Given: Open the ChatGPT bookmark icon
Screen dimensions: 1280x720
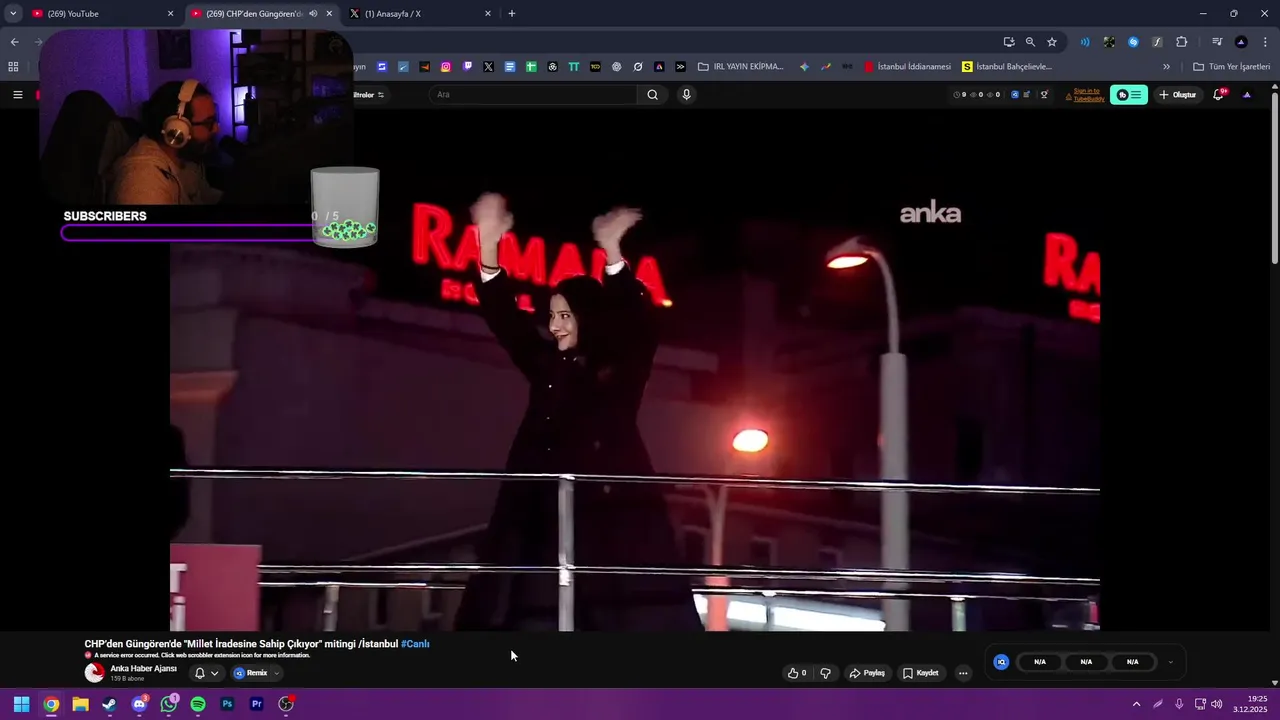Looking at the screenshot, I should coord(616,67).
